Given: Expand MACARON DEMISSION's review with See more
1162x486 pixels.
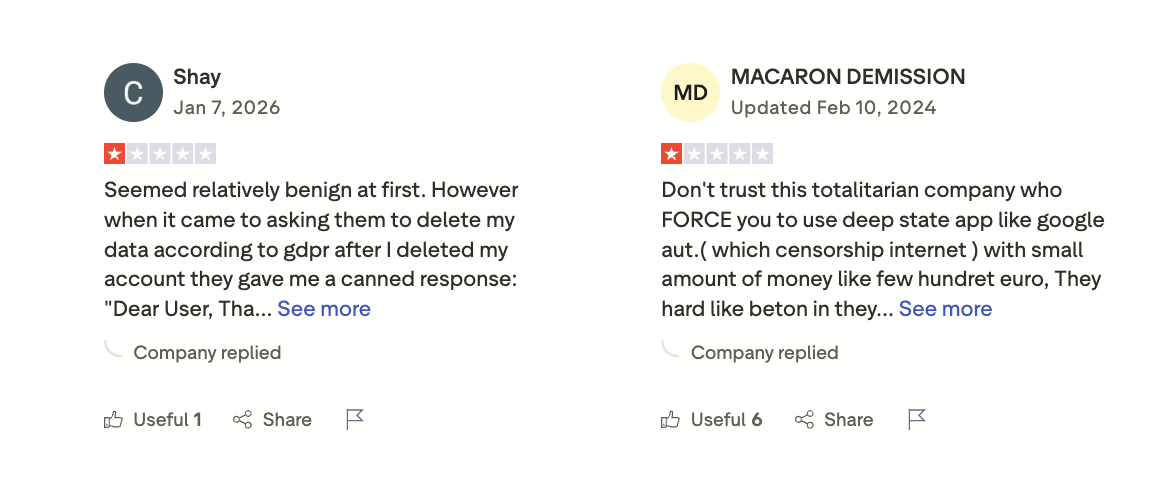Looking at the screenshot, I should 945,309.
